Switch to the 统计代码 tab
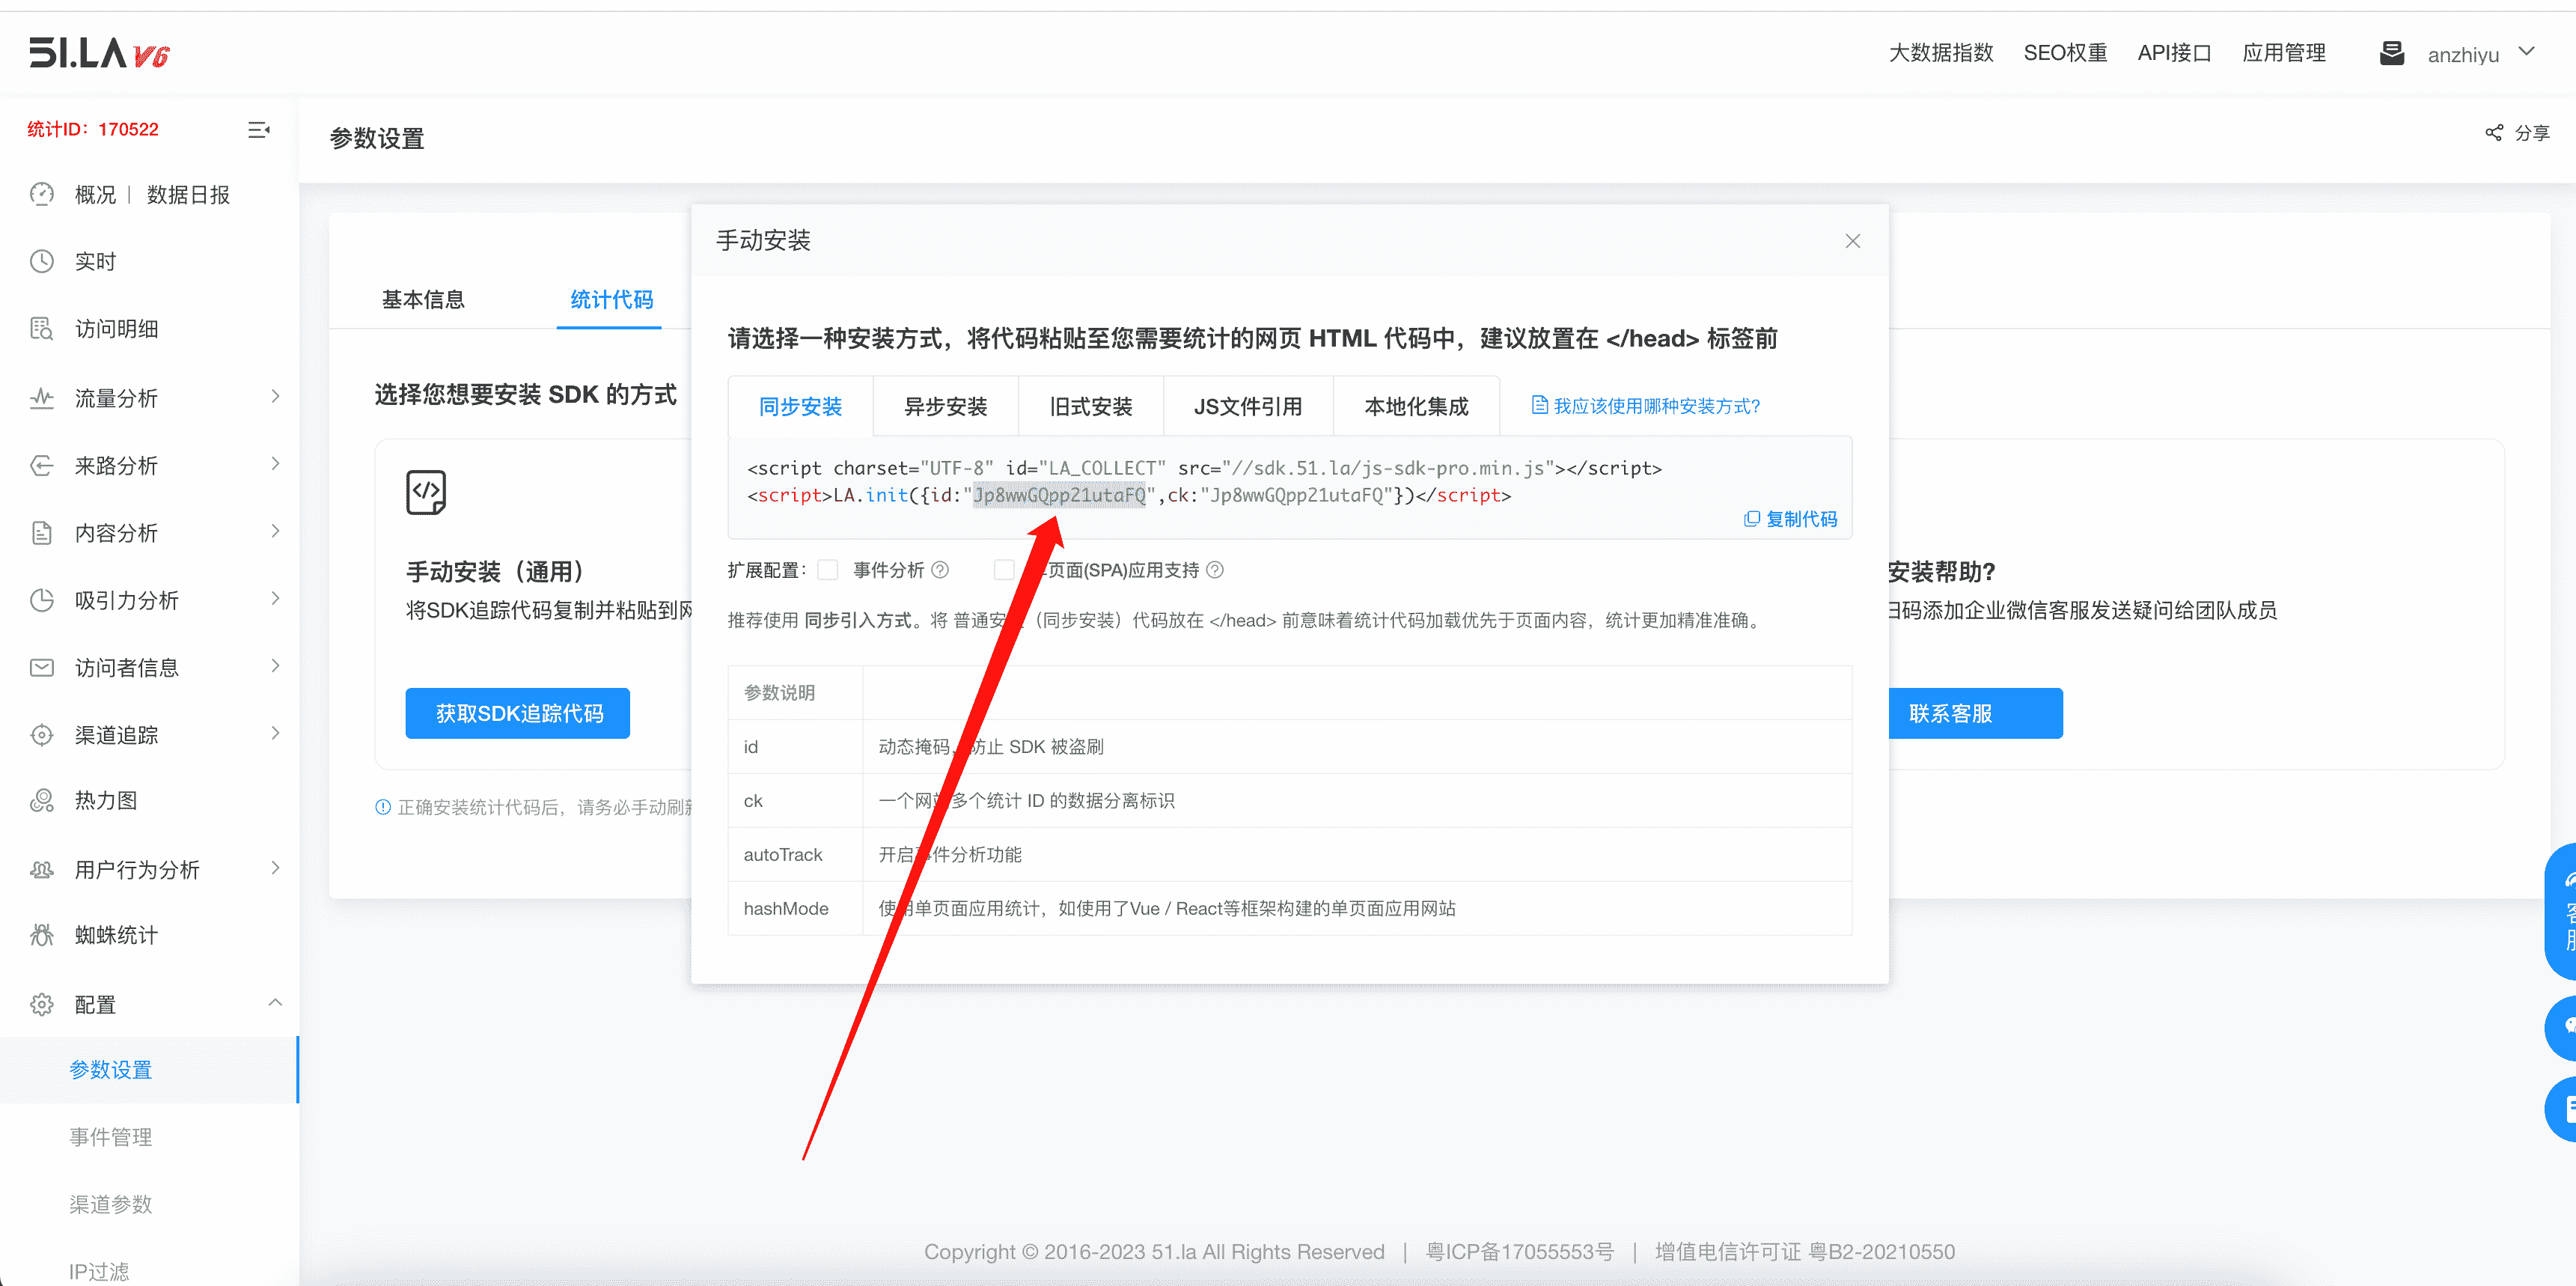Screen dimensions: 2576x1286 pyautogui.click(x=611, y=299)
